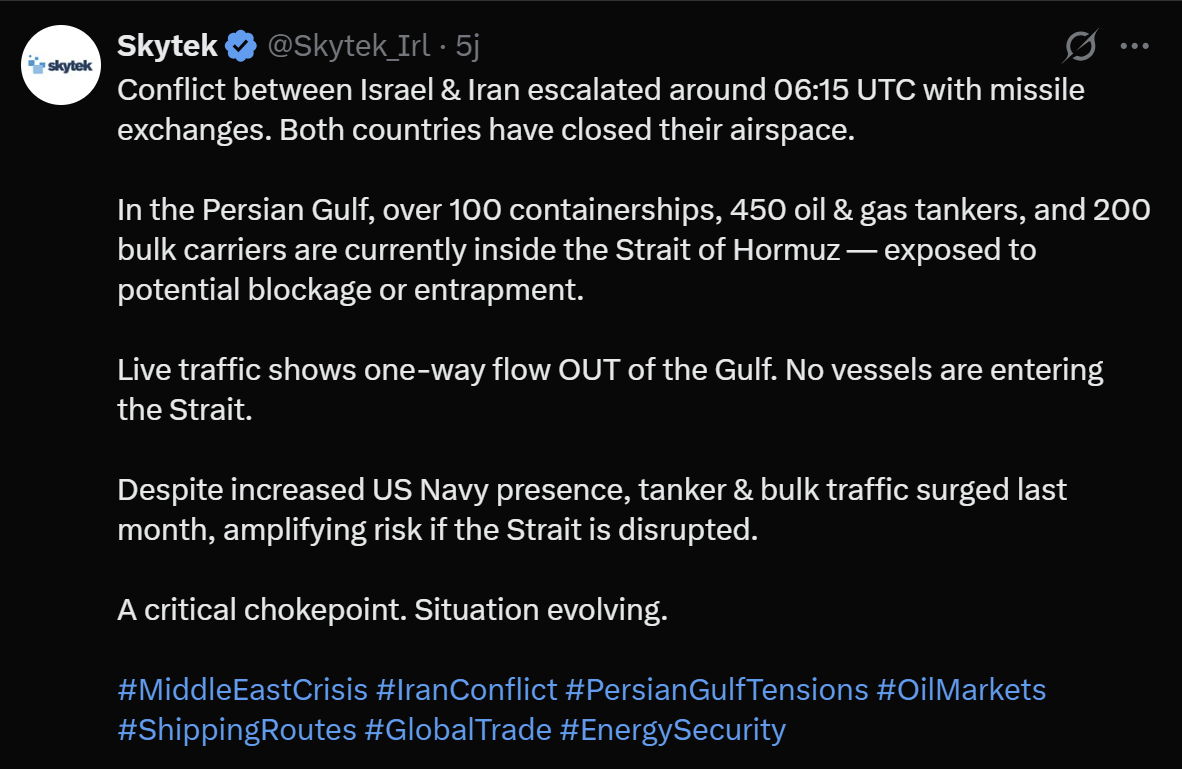Visit the #EnergySecurity hashtag

672,730
